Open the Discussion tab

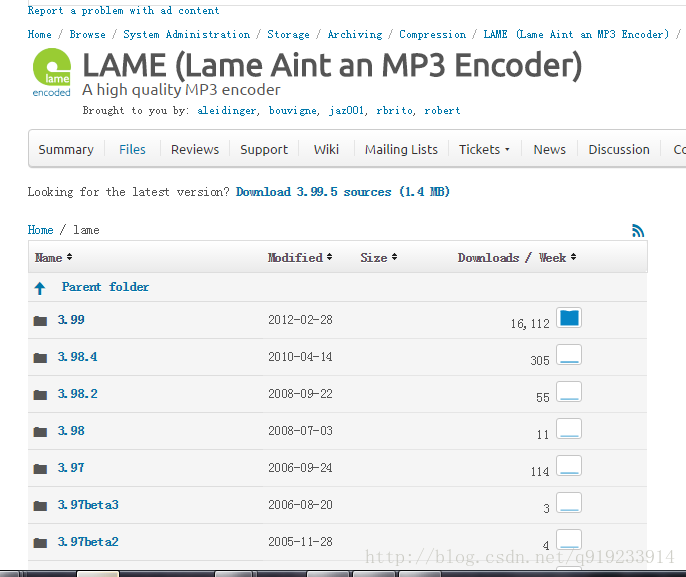click(x=619, y=150)
